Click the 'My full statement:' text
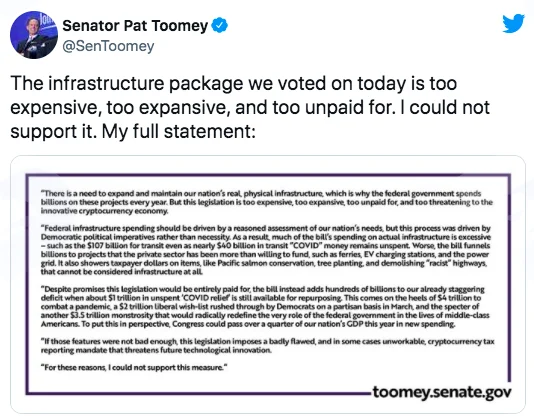Viewport: 534px width, 416px height. click(x=178, y=131)
